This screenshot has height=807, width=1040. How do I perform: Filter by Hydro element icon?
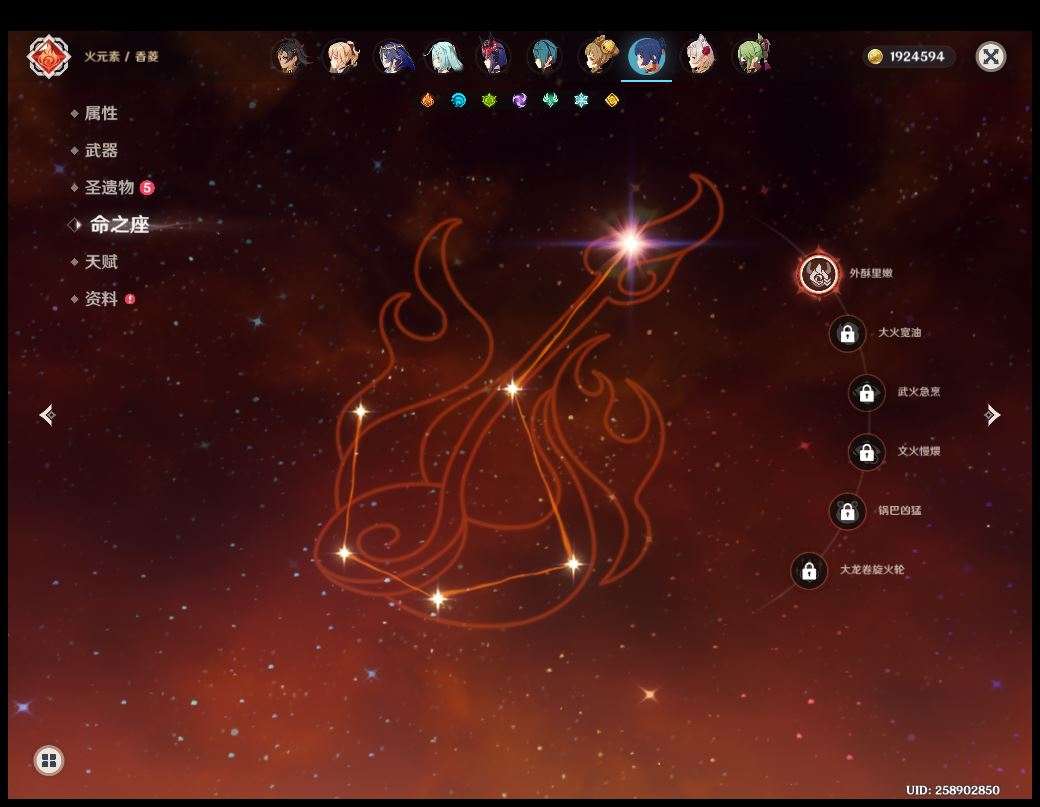458,100
